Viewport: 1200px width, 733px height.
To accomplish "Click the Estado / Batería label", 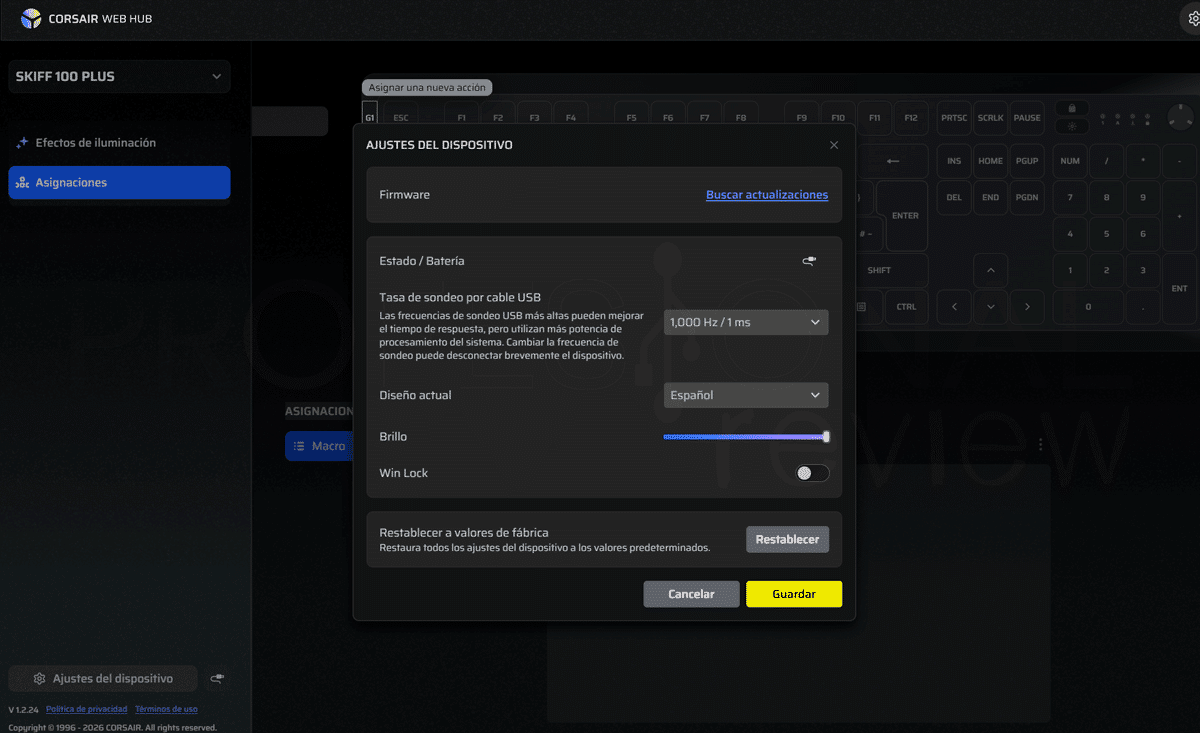I will click(422, 261).
